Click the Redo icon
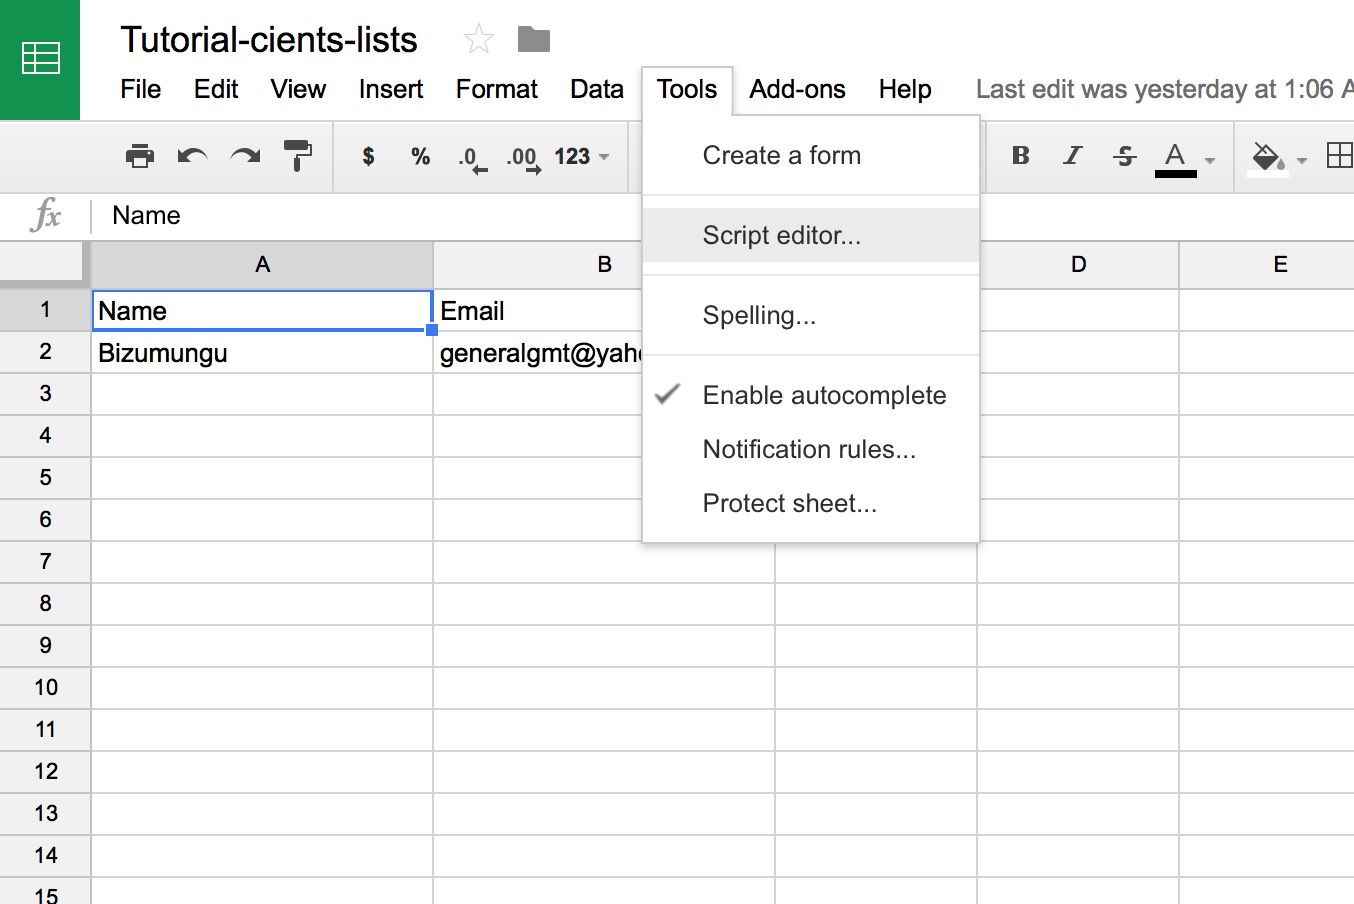The width and height of the screenshot is (1354, 904). [245, 156]
